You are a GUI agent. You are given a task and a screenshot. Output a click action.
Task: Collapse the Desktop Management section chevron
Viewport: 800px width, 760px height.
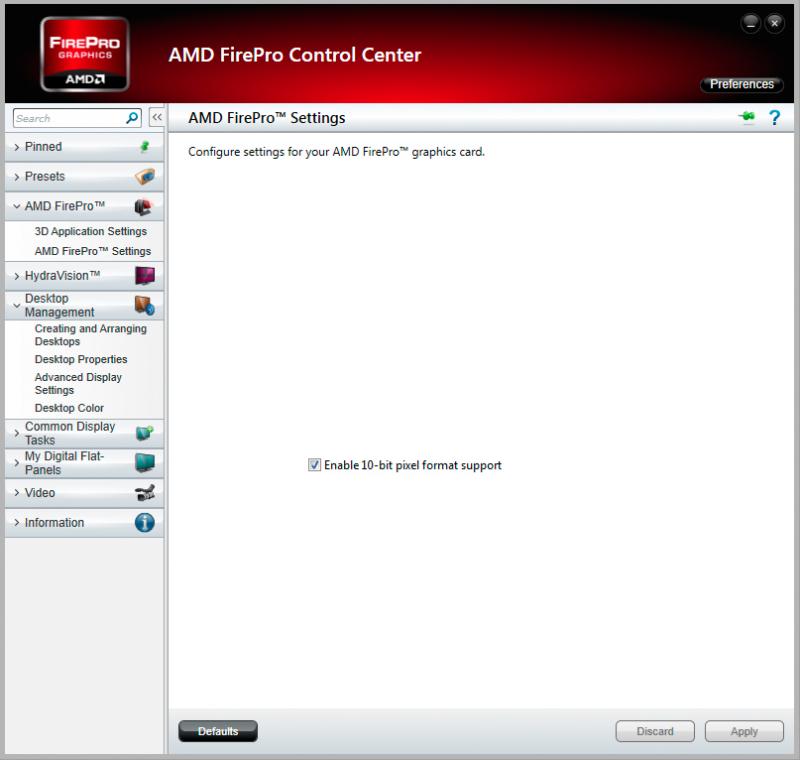coord(17,306)
